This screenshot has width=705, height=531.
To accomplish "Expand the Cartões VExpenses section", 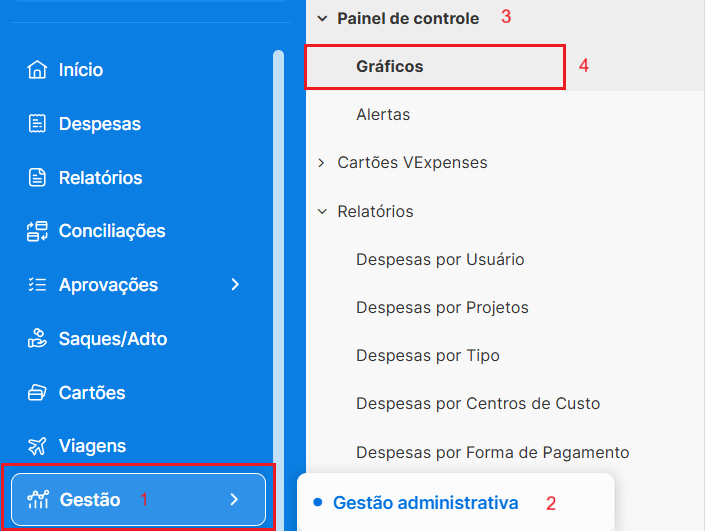I will [322, 162].
